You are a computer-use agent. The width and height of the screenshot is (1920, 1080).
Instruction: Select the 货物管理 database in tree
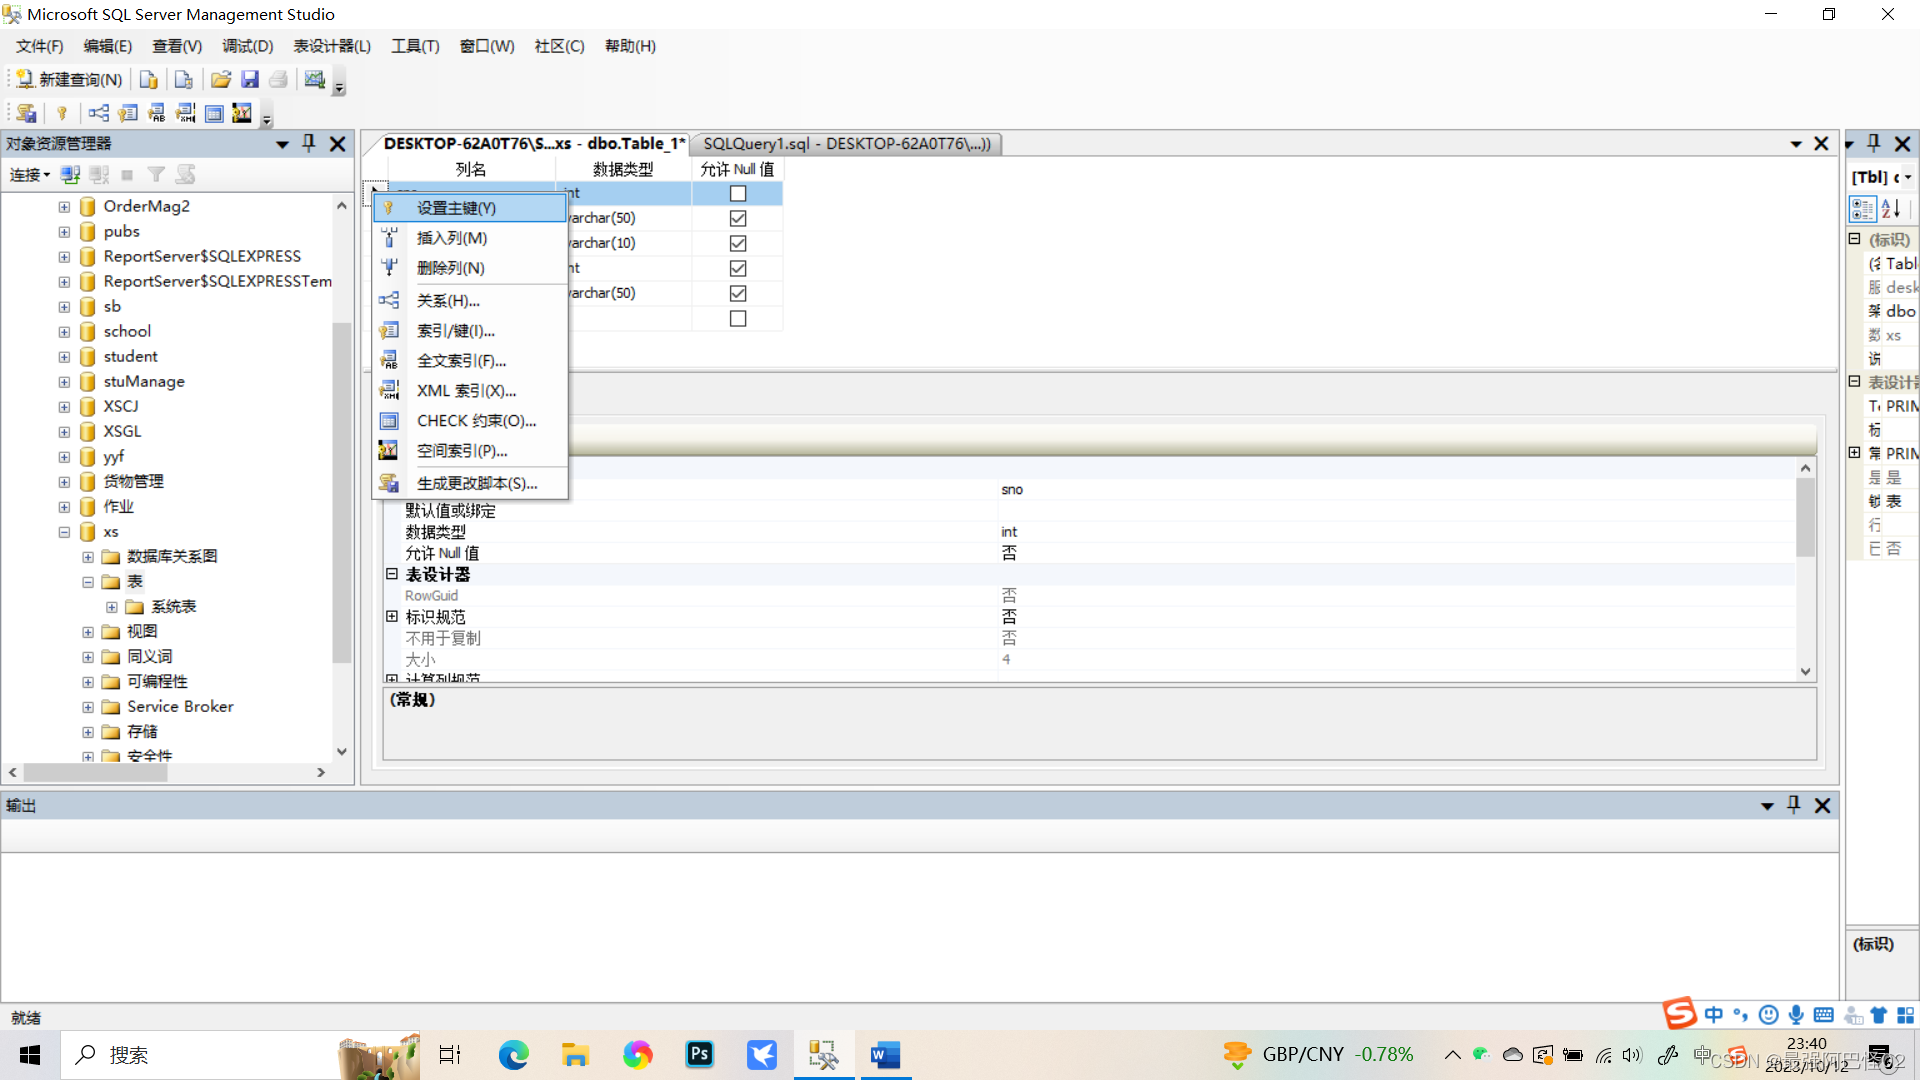(x=133, y=482)
